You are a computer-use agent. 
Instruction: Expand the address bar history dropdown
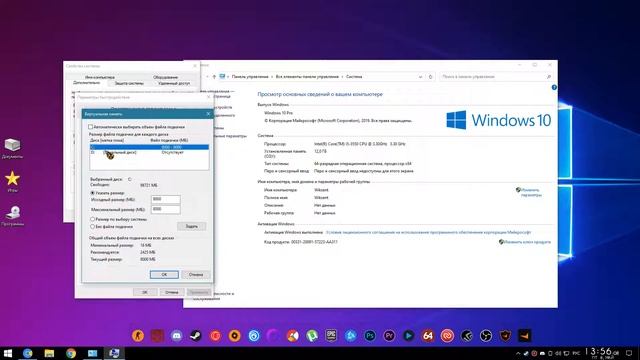(x=420, y=77)
